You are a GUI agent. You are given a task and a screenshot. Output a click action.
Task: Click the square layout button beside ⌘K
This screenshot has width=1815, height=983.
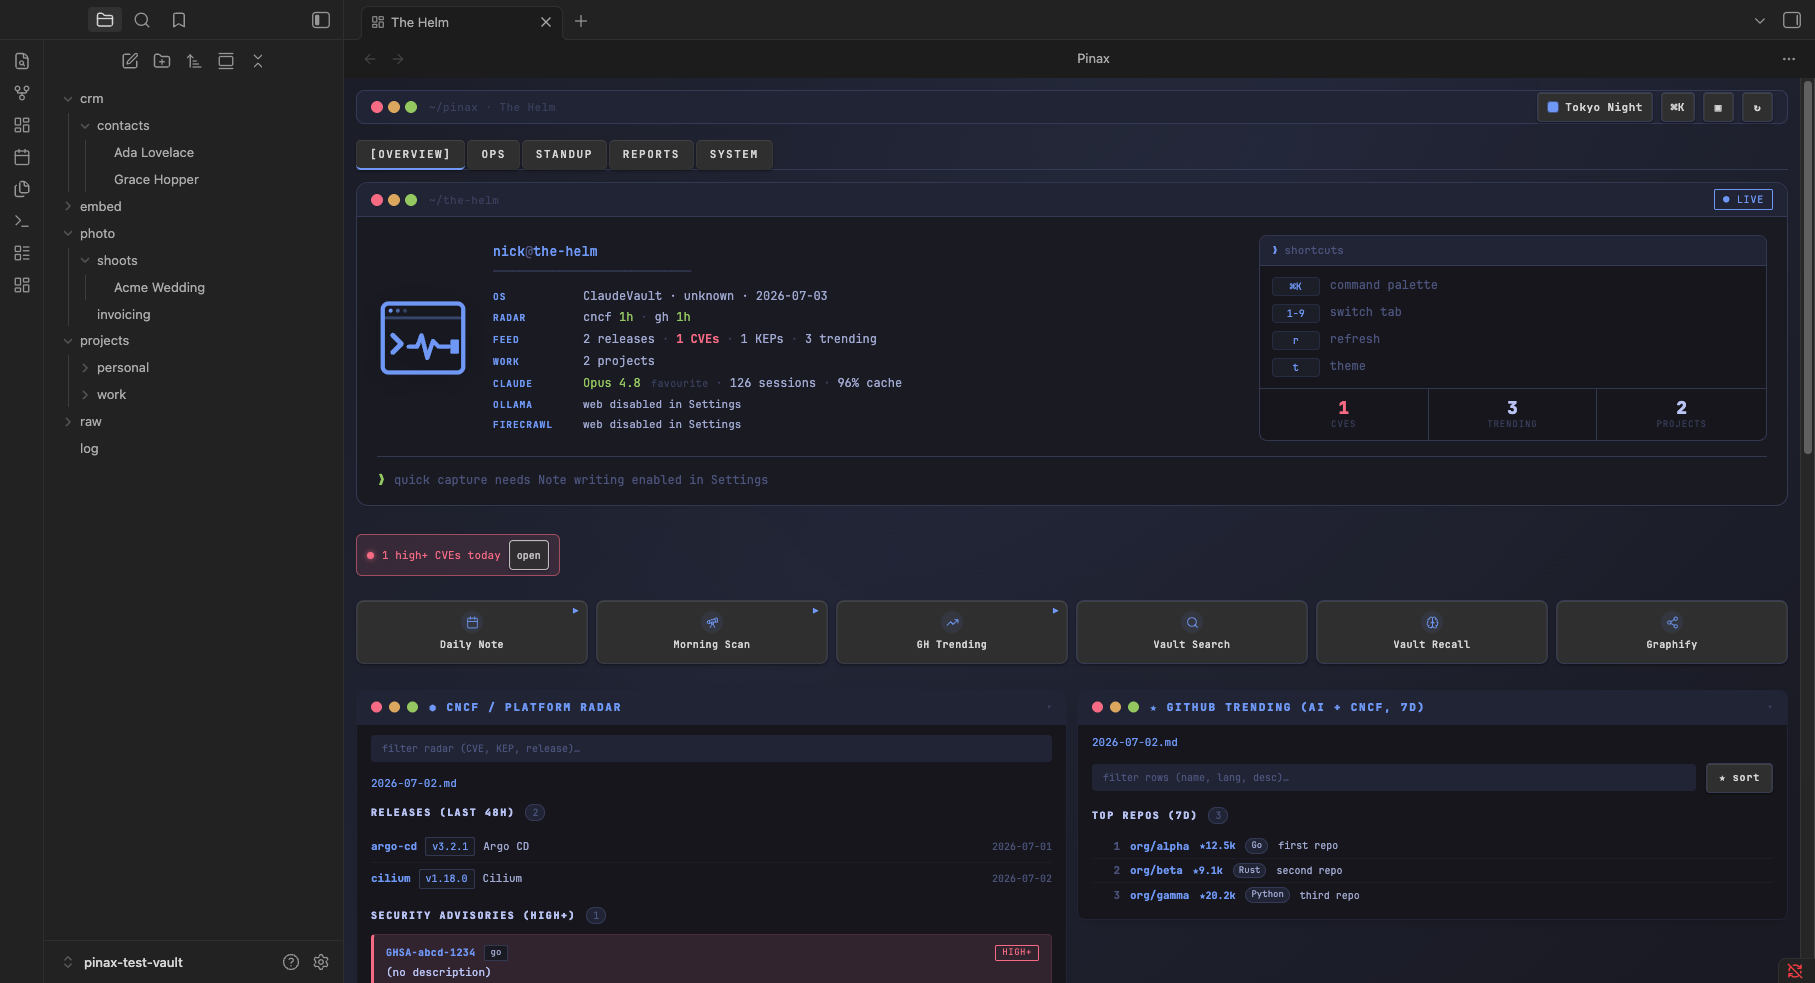pos(1718,107)
